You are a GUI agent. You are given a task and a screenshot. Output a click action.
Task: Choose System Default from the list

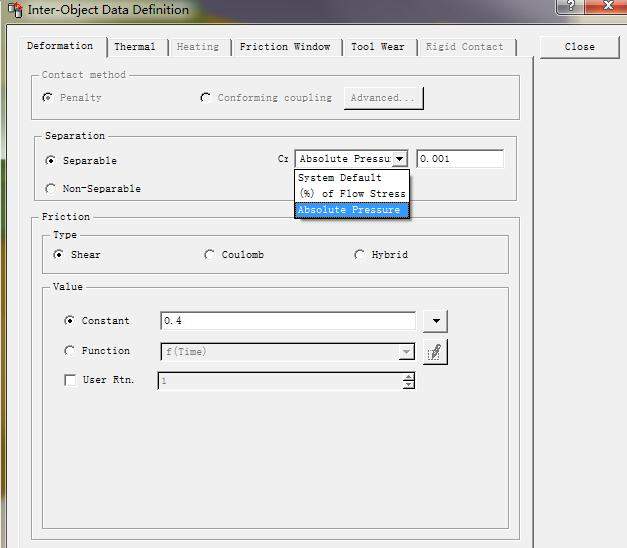352,178
